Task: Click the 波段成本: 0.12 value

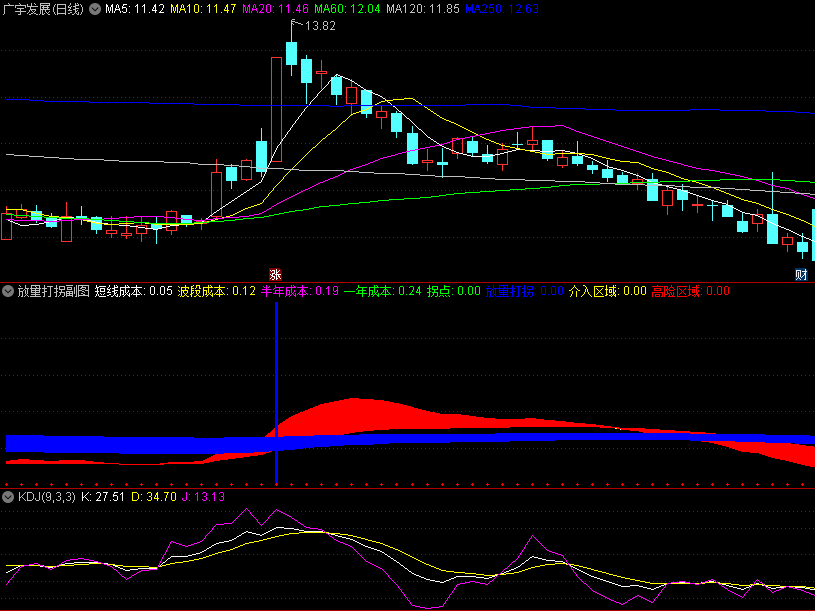Action: [217, 291]
